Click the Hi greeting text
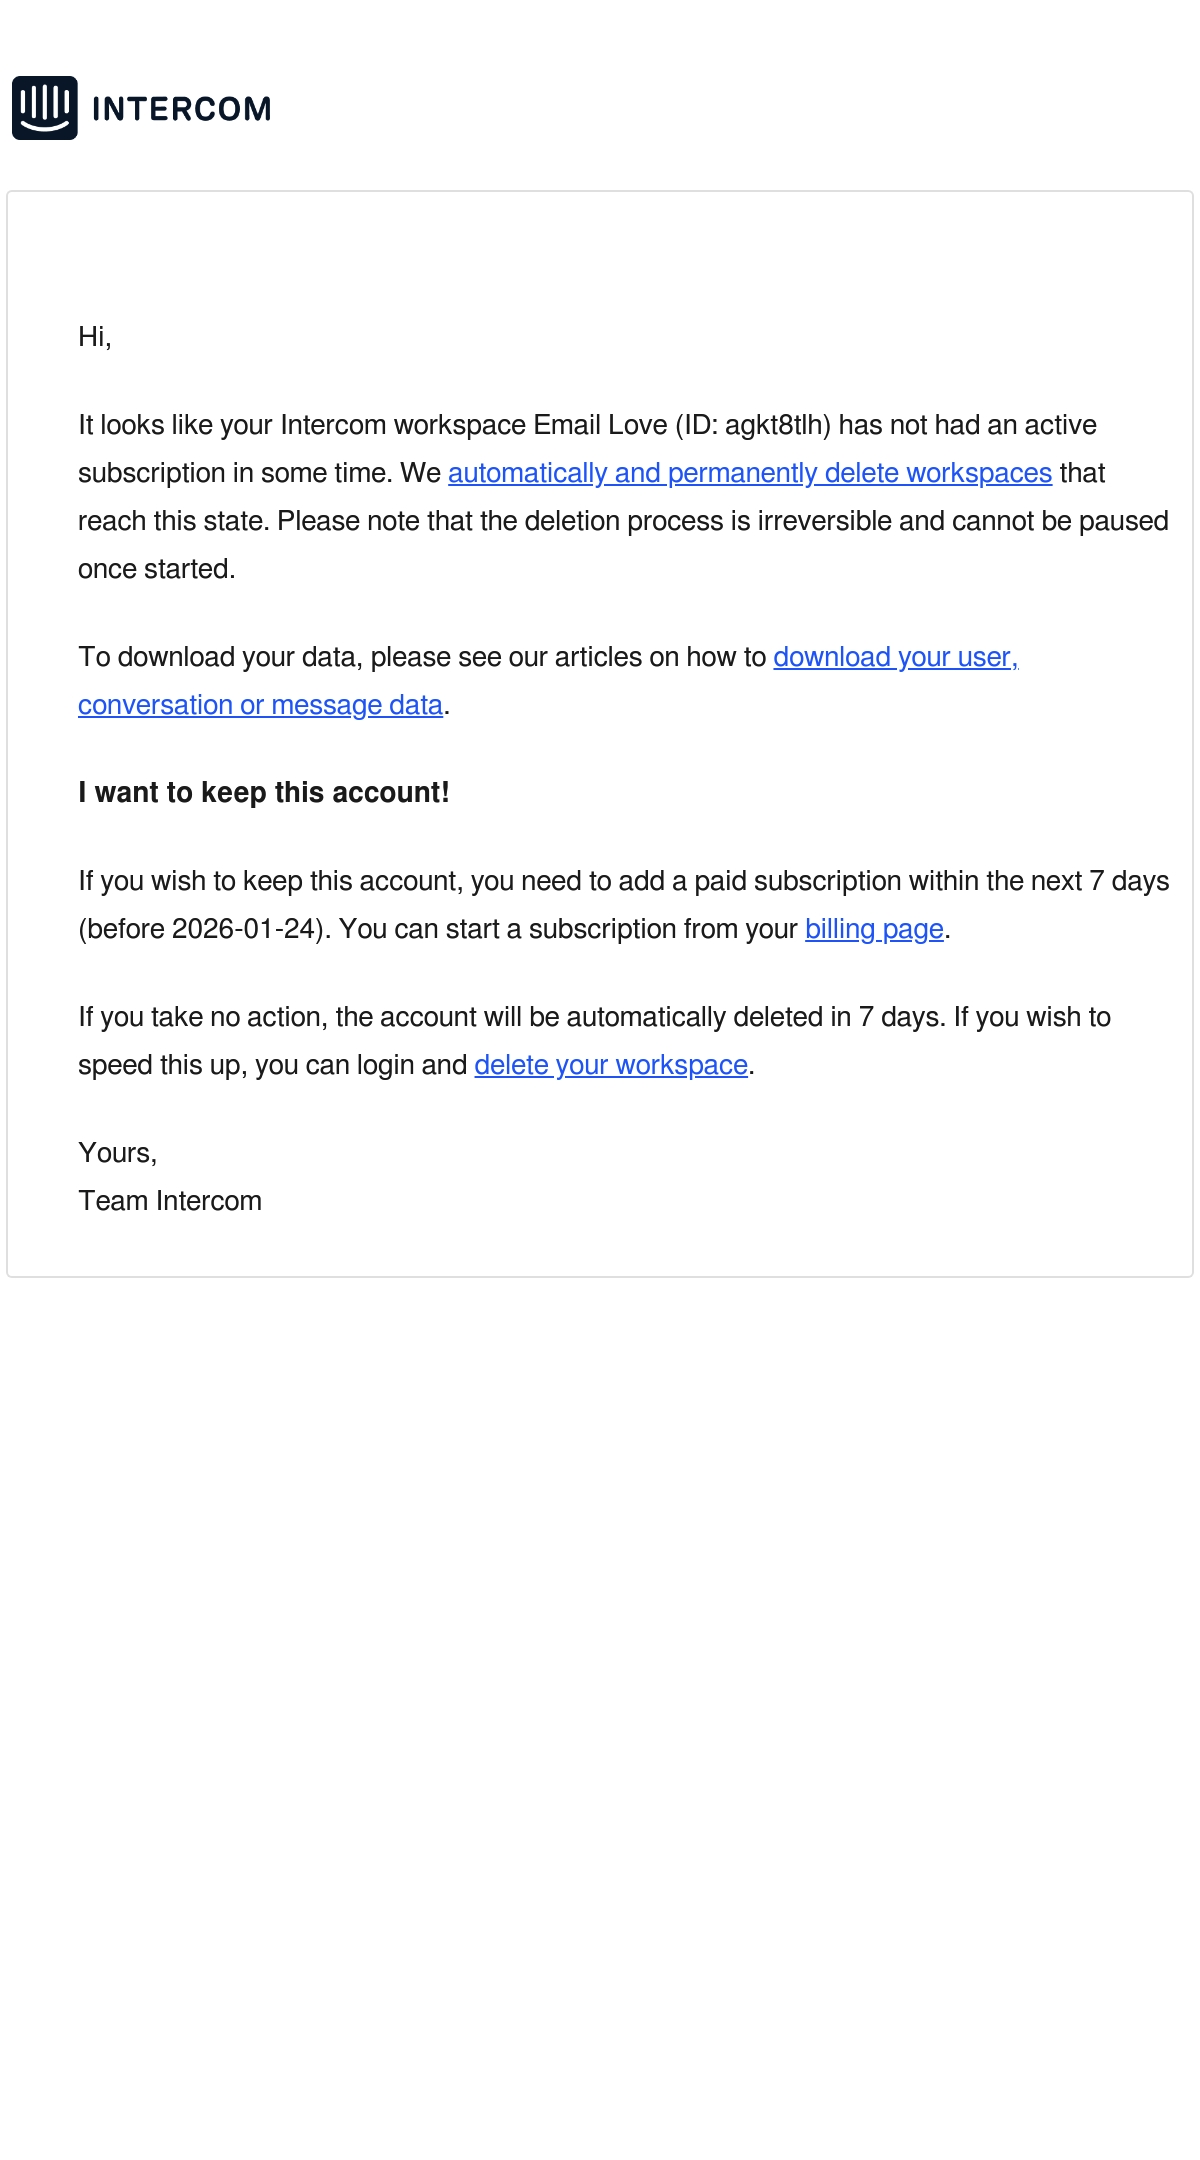1200x2160 pixels. pyautogui.click(x=95, y=337)
